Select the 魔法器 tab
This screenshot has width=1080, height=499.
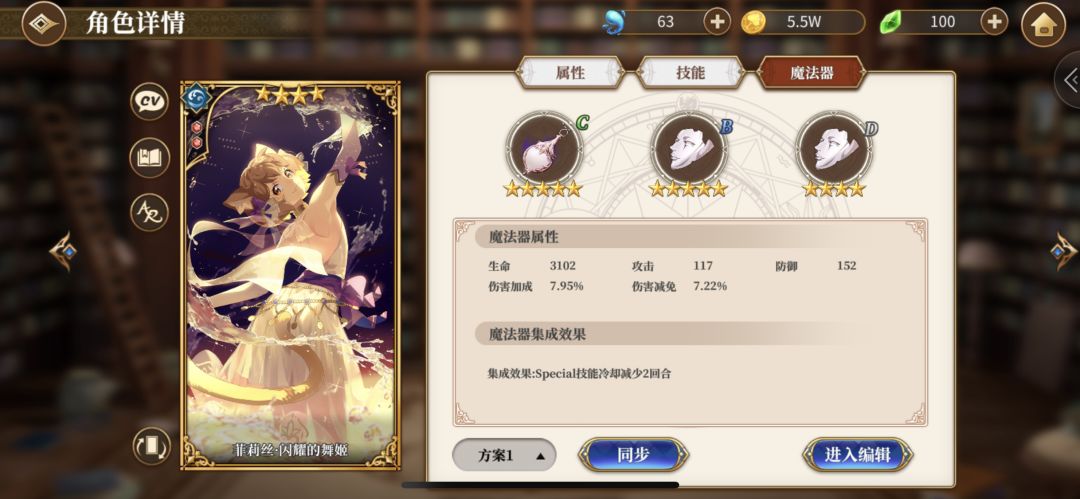(811, 72)
